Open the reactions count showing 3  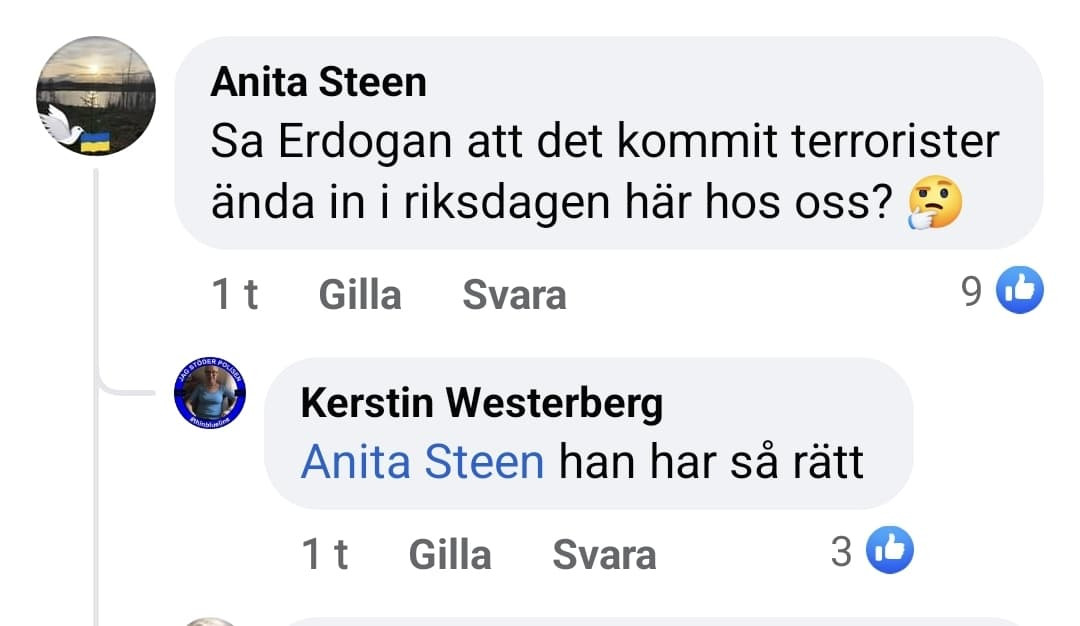(x=842, y=551)
